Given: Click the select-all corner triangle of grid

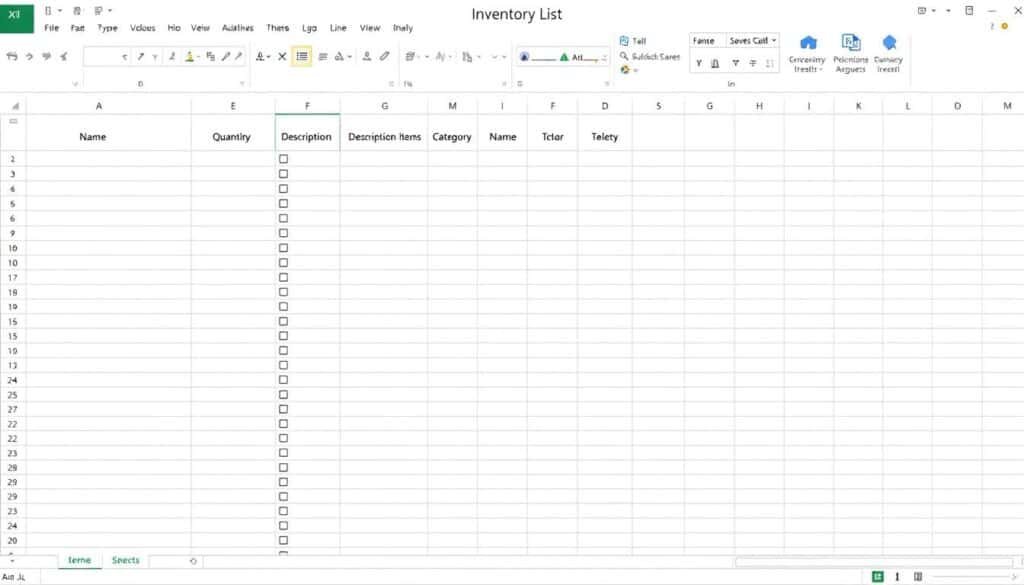Looking at the screenshot, I should point(15,106).
